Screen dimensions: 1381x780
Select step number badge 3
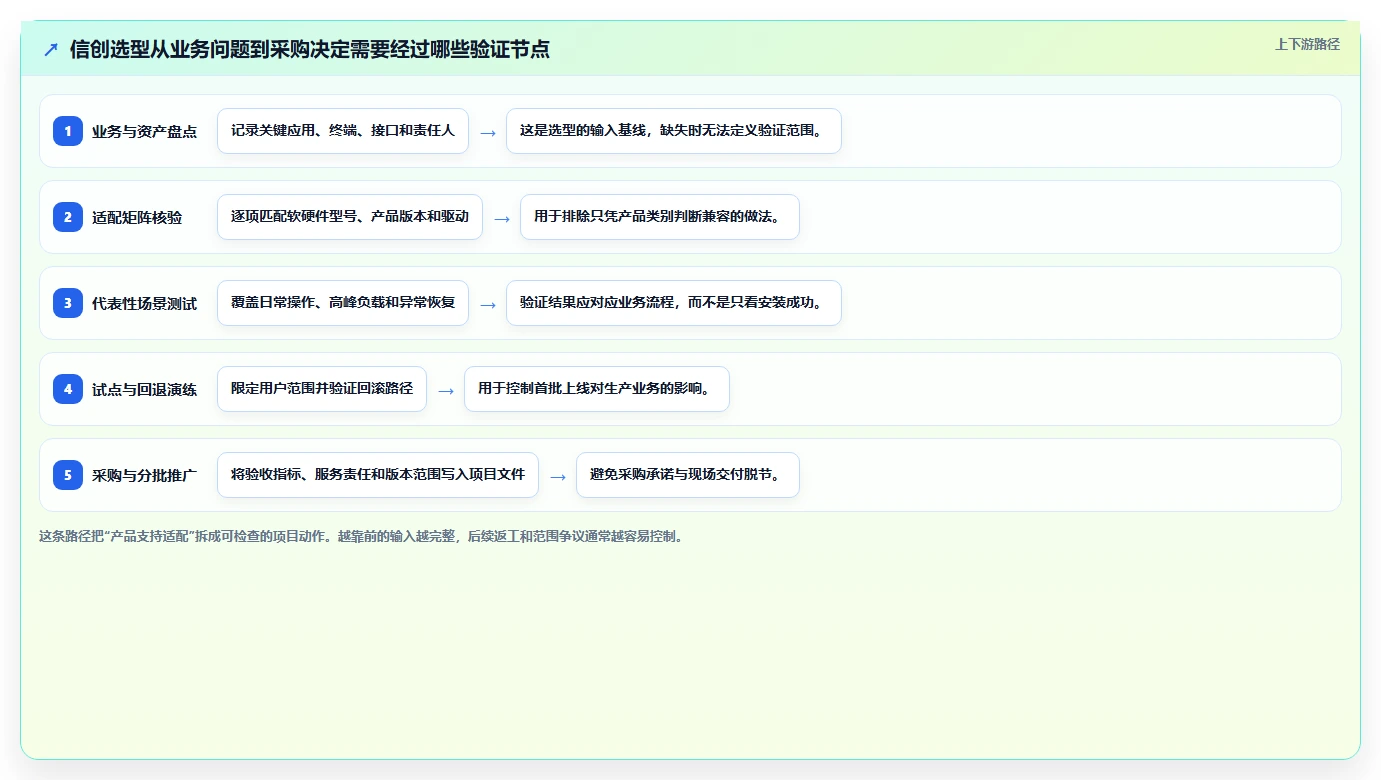[x=68, y=303]
